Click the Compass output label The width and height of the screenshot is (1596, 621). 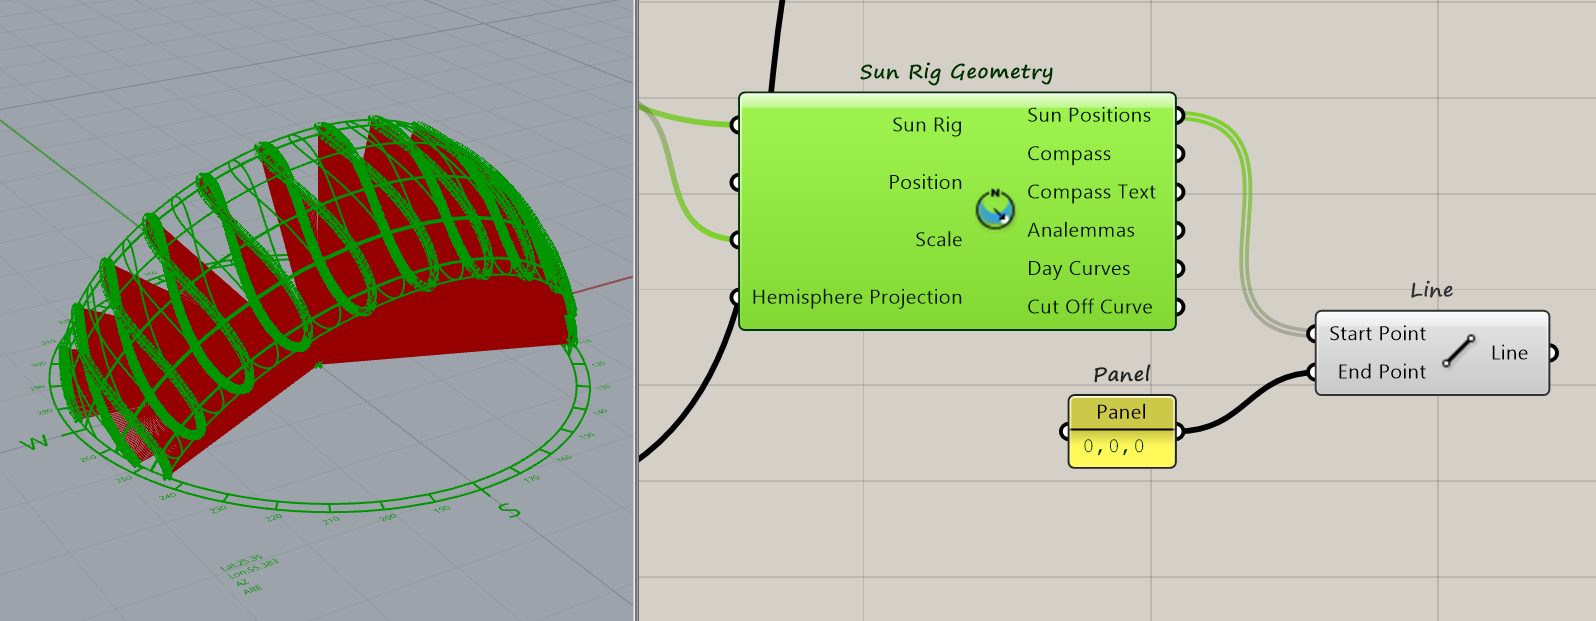[x=1069, y=154]
